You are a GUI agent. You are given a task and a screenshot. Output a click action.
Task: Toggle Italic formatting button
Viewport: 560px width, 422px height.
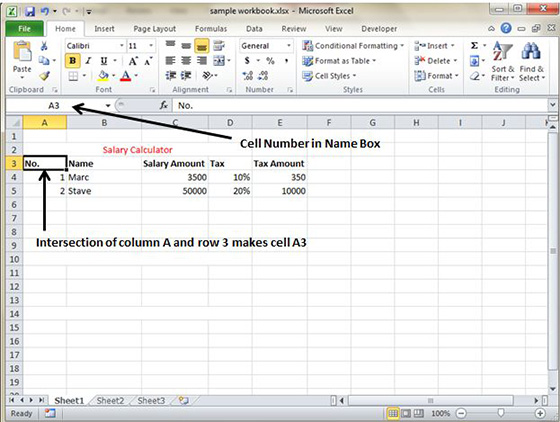[x=88, y=61]
